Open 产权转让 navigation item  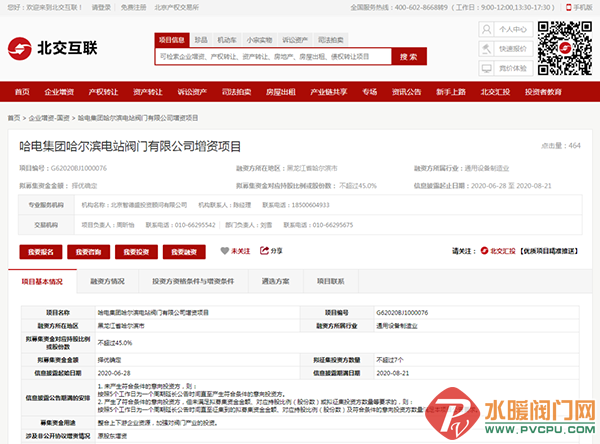(x=103, y=92)
